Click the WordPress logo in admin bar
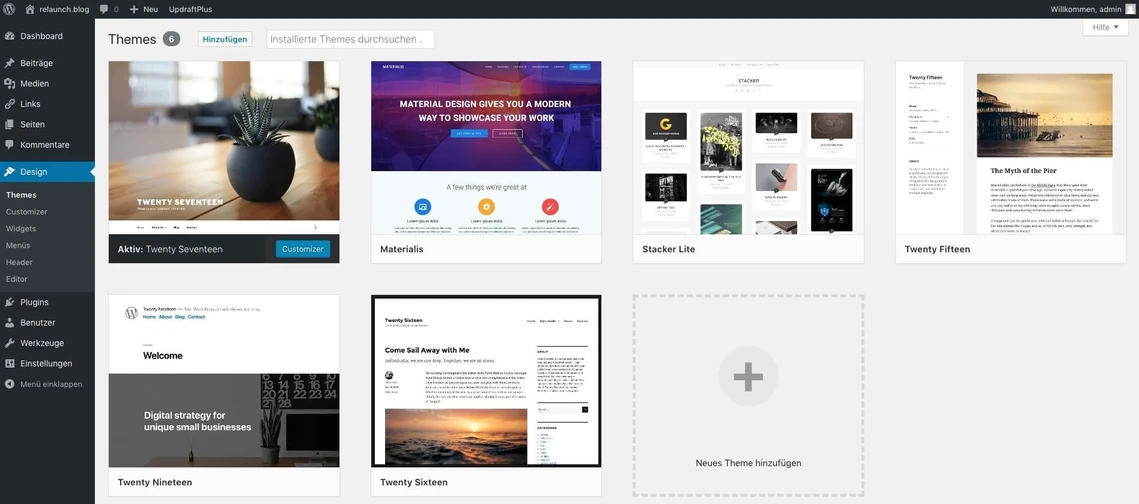The height and width of the screenshot is (504, 1139). pyautogui.click(x=9, y=9)
